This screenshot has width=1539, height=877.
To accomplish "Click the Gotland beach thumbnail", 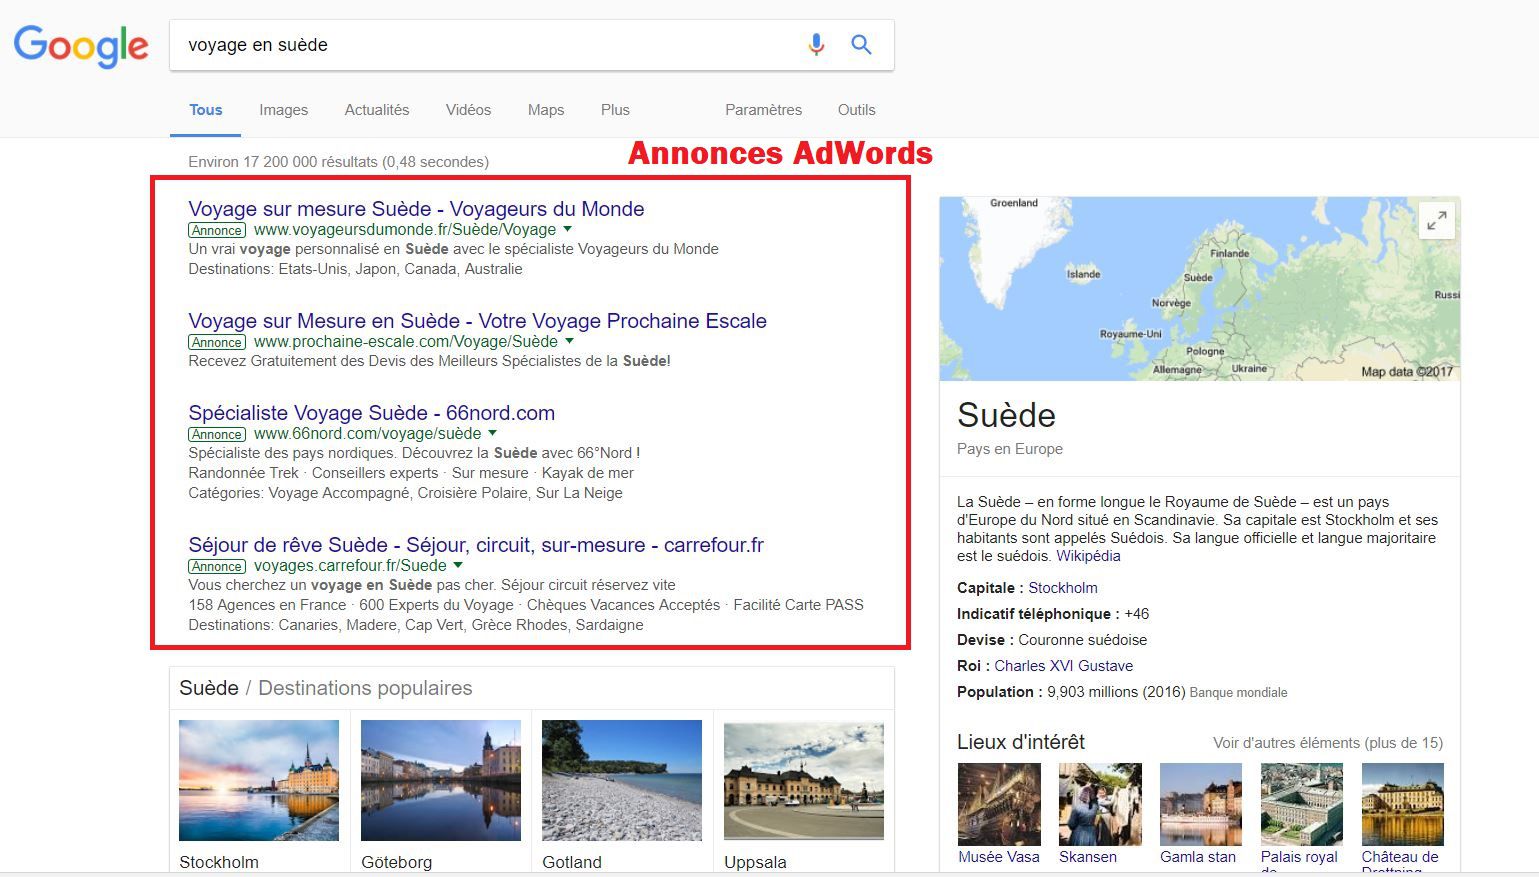I will point(622,781).
